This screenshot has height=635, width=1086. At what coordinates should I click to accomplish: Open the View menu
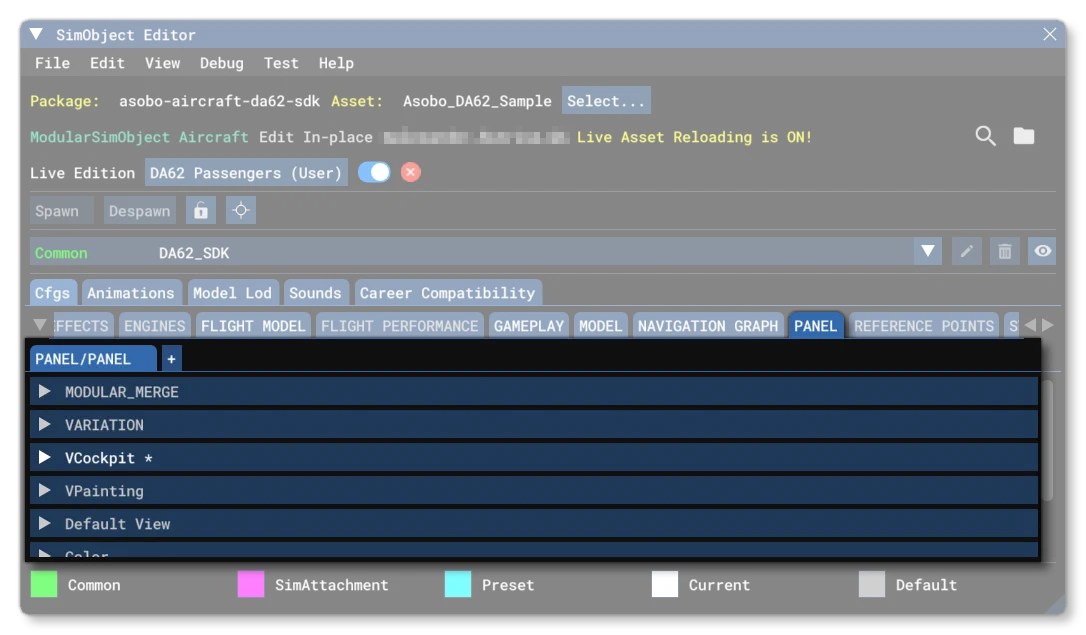click(163, 63)
